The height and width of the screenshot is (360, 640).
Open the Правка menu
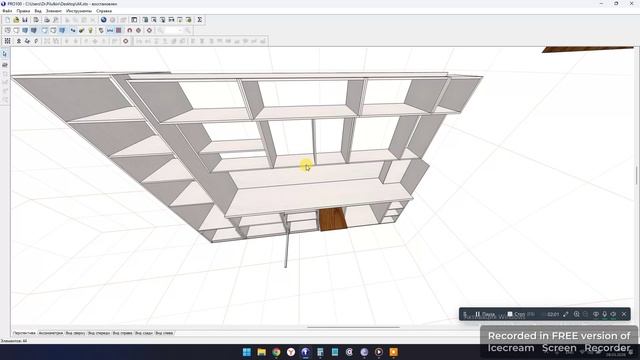pyautogui.click(x=23, y=11)
